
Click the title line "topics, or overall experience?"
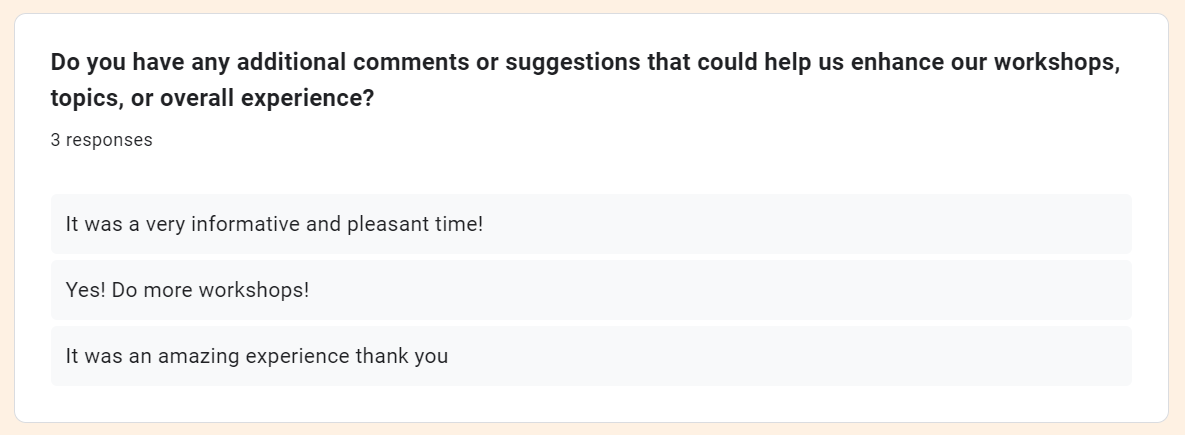tap(212, 98)
